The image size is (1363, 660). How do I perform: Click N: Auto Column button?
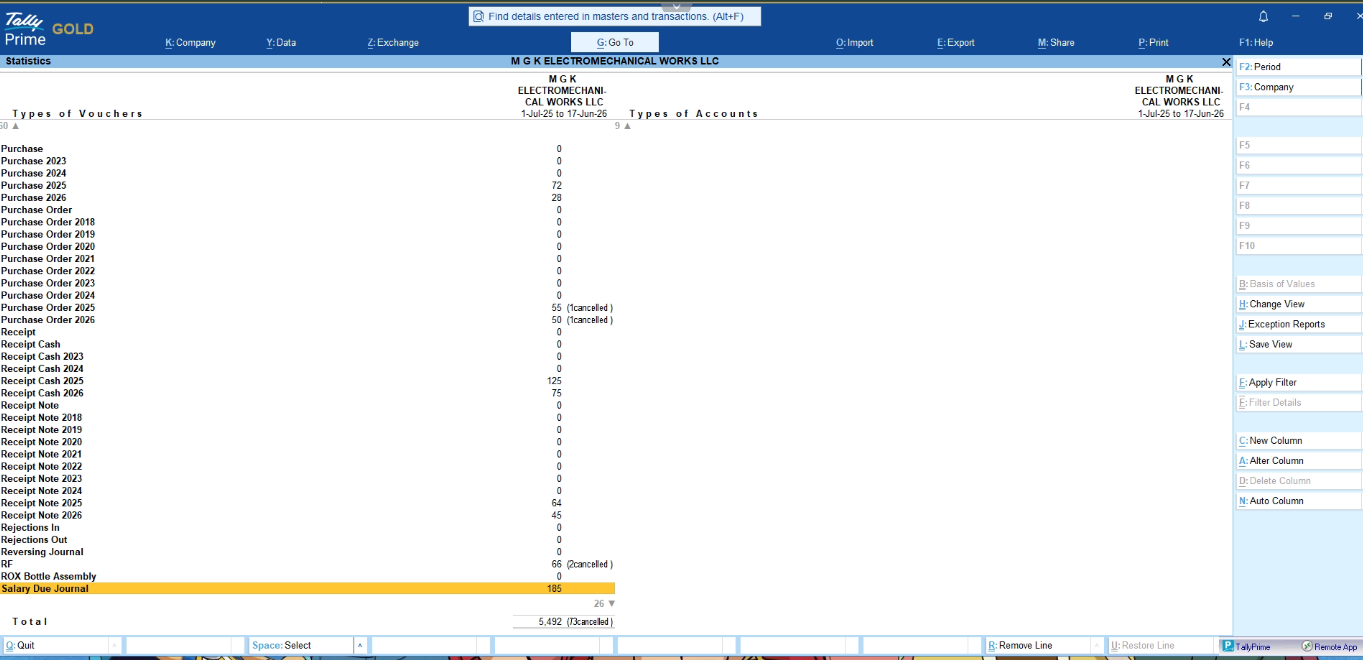[1298, 501]
